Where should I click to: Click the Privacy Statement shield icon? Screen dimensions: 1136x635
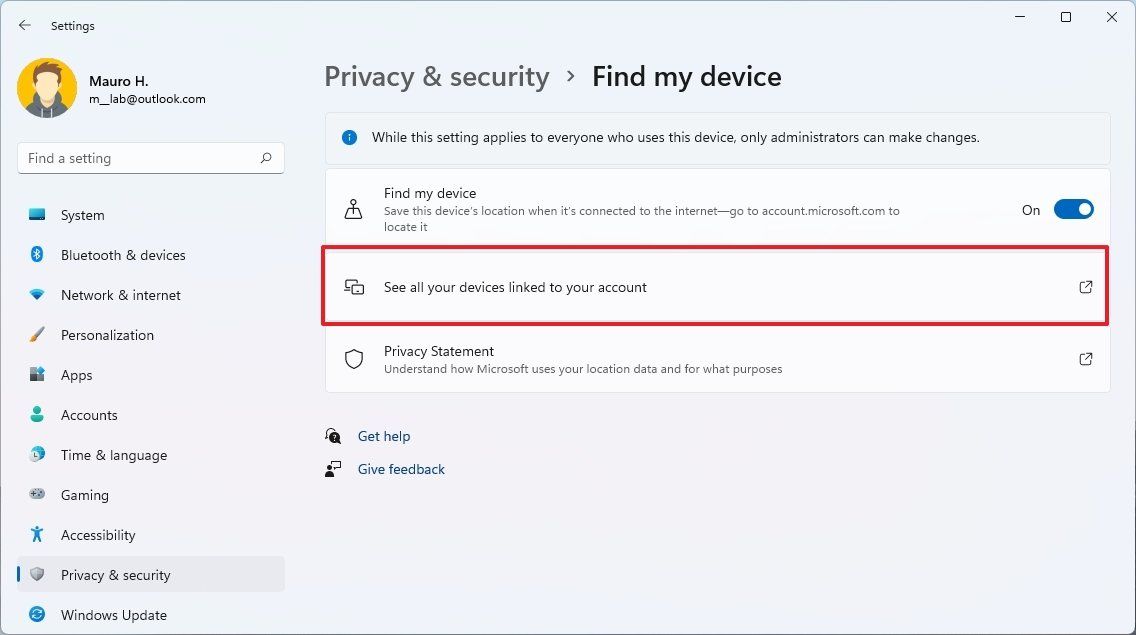(x=354, y=358)
